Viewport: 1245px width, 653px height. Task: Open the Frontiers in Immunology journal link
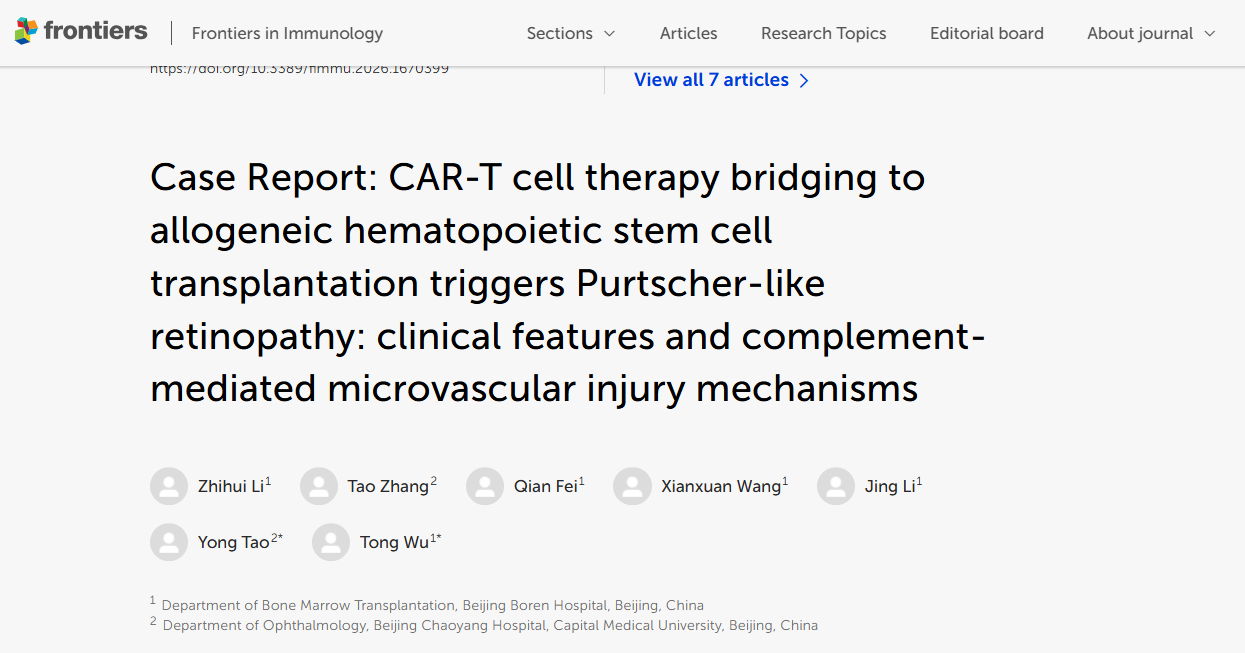coord(287,33)
